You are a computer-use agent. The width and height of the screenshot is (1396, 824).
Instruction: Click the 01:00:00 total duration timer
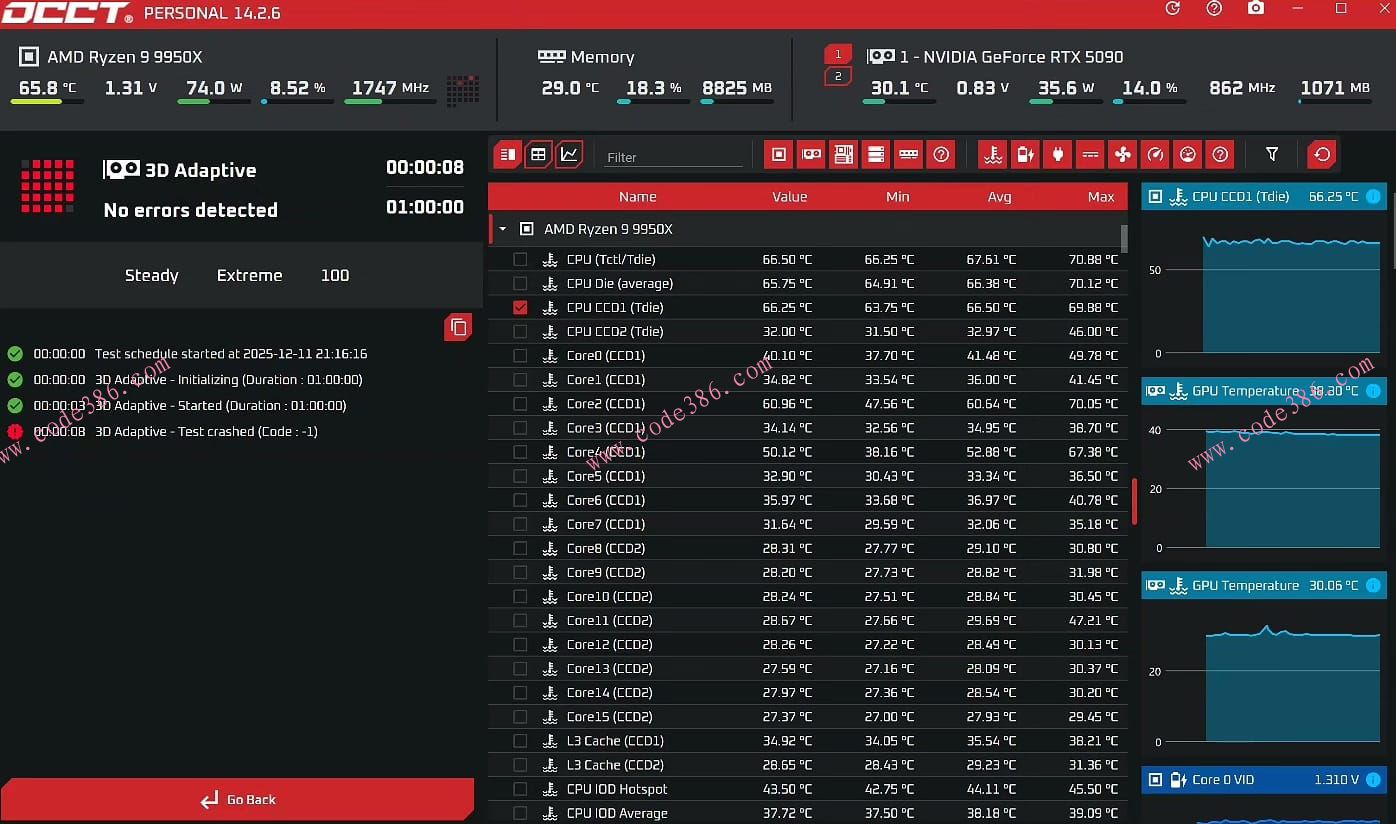425,208
